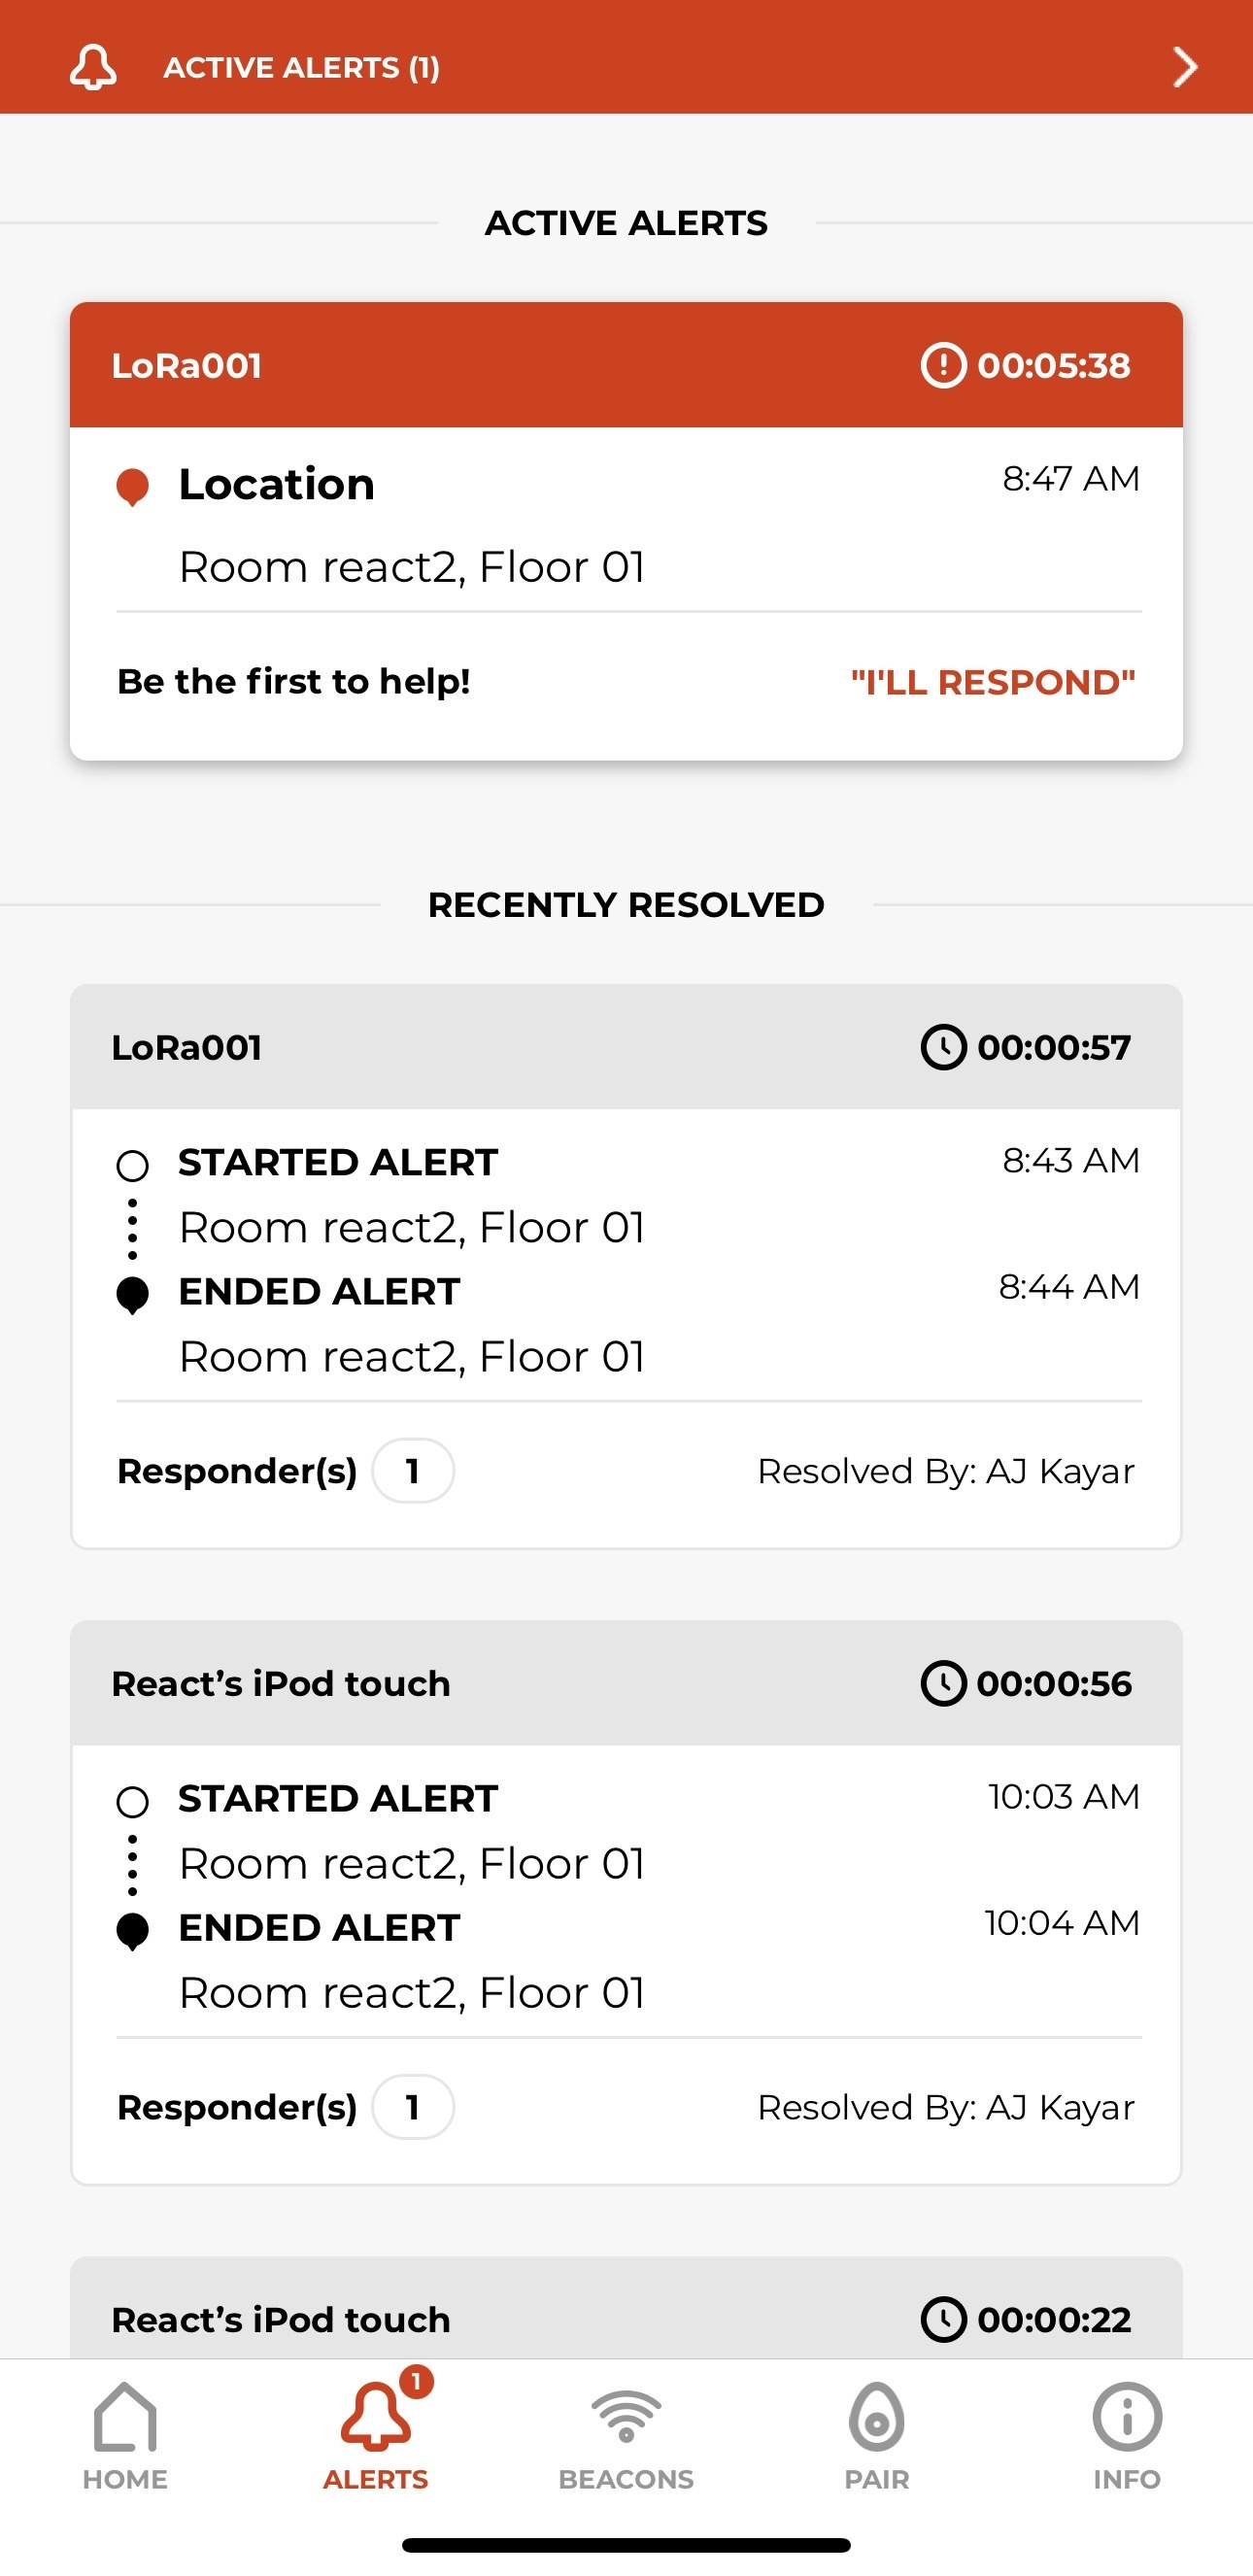Click the clock icon beside 00:00:57

tap(943, 1047)
